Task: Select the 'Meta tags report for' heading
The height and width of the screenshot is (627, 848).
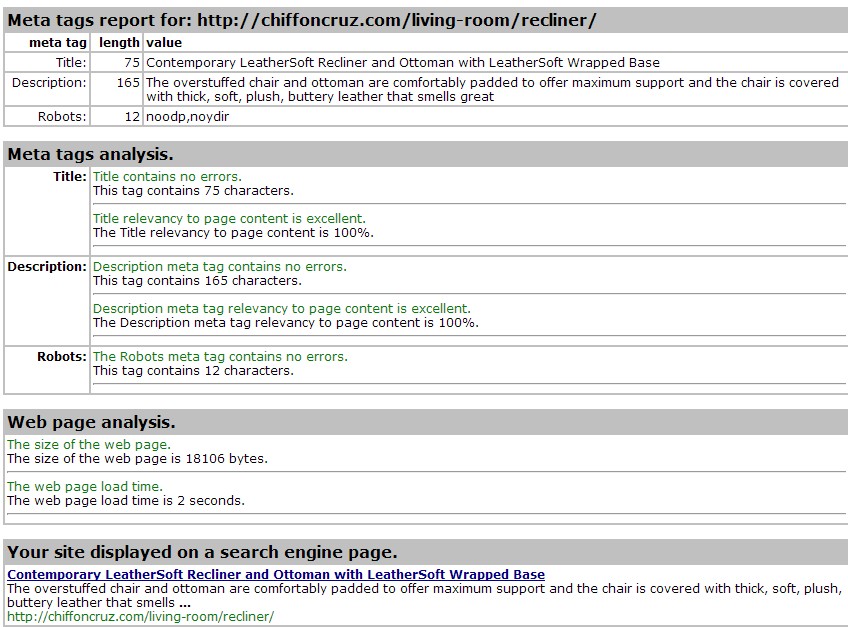Action: pyautogui.click(x=302, y=20)
